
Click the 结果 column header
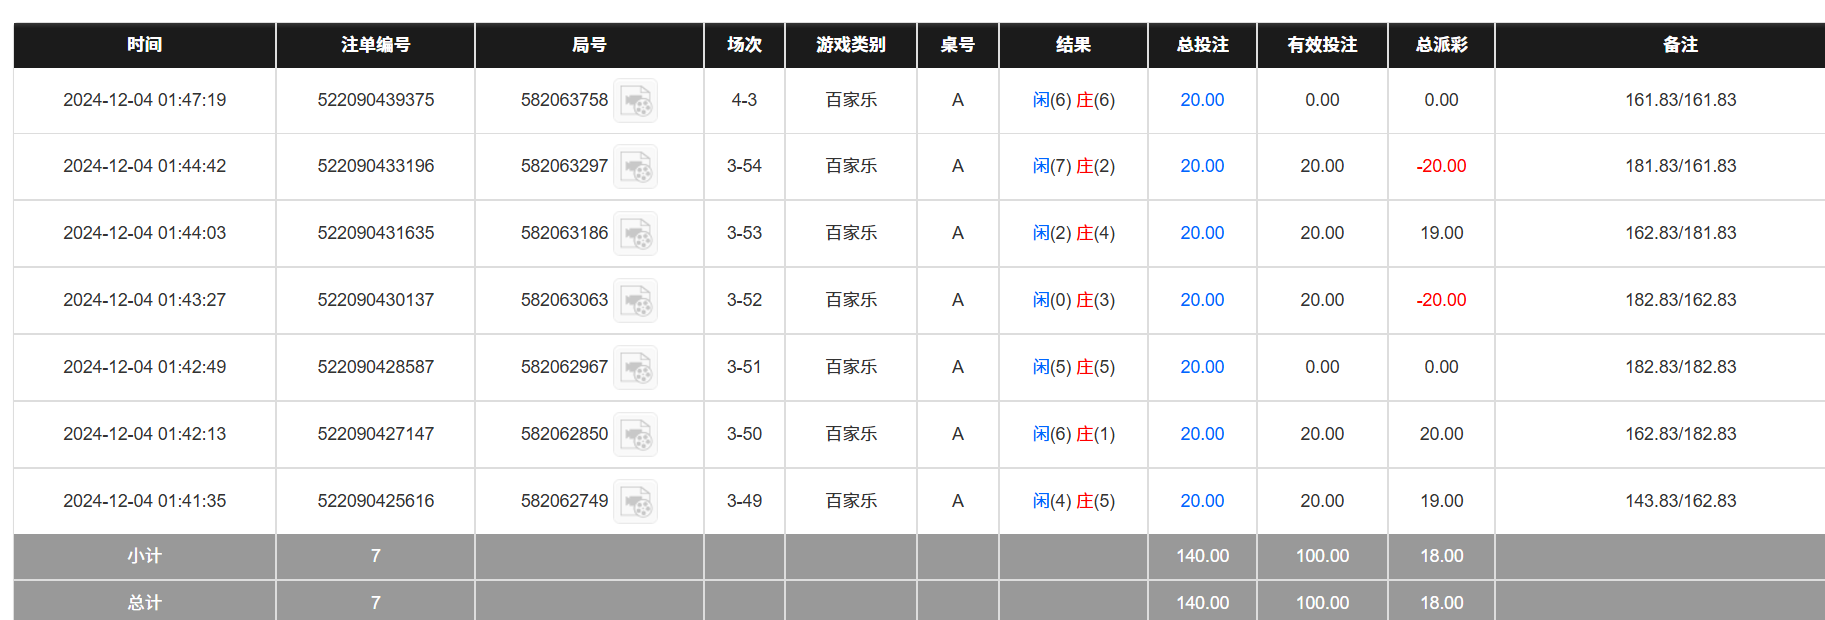pyautogui.click(x=1073, y=45)
